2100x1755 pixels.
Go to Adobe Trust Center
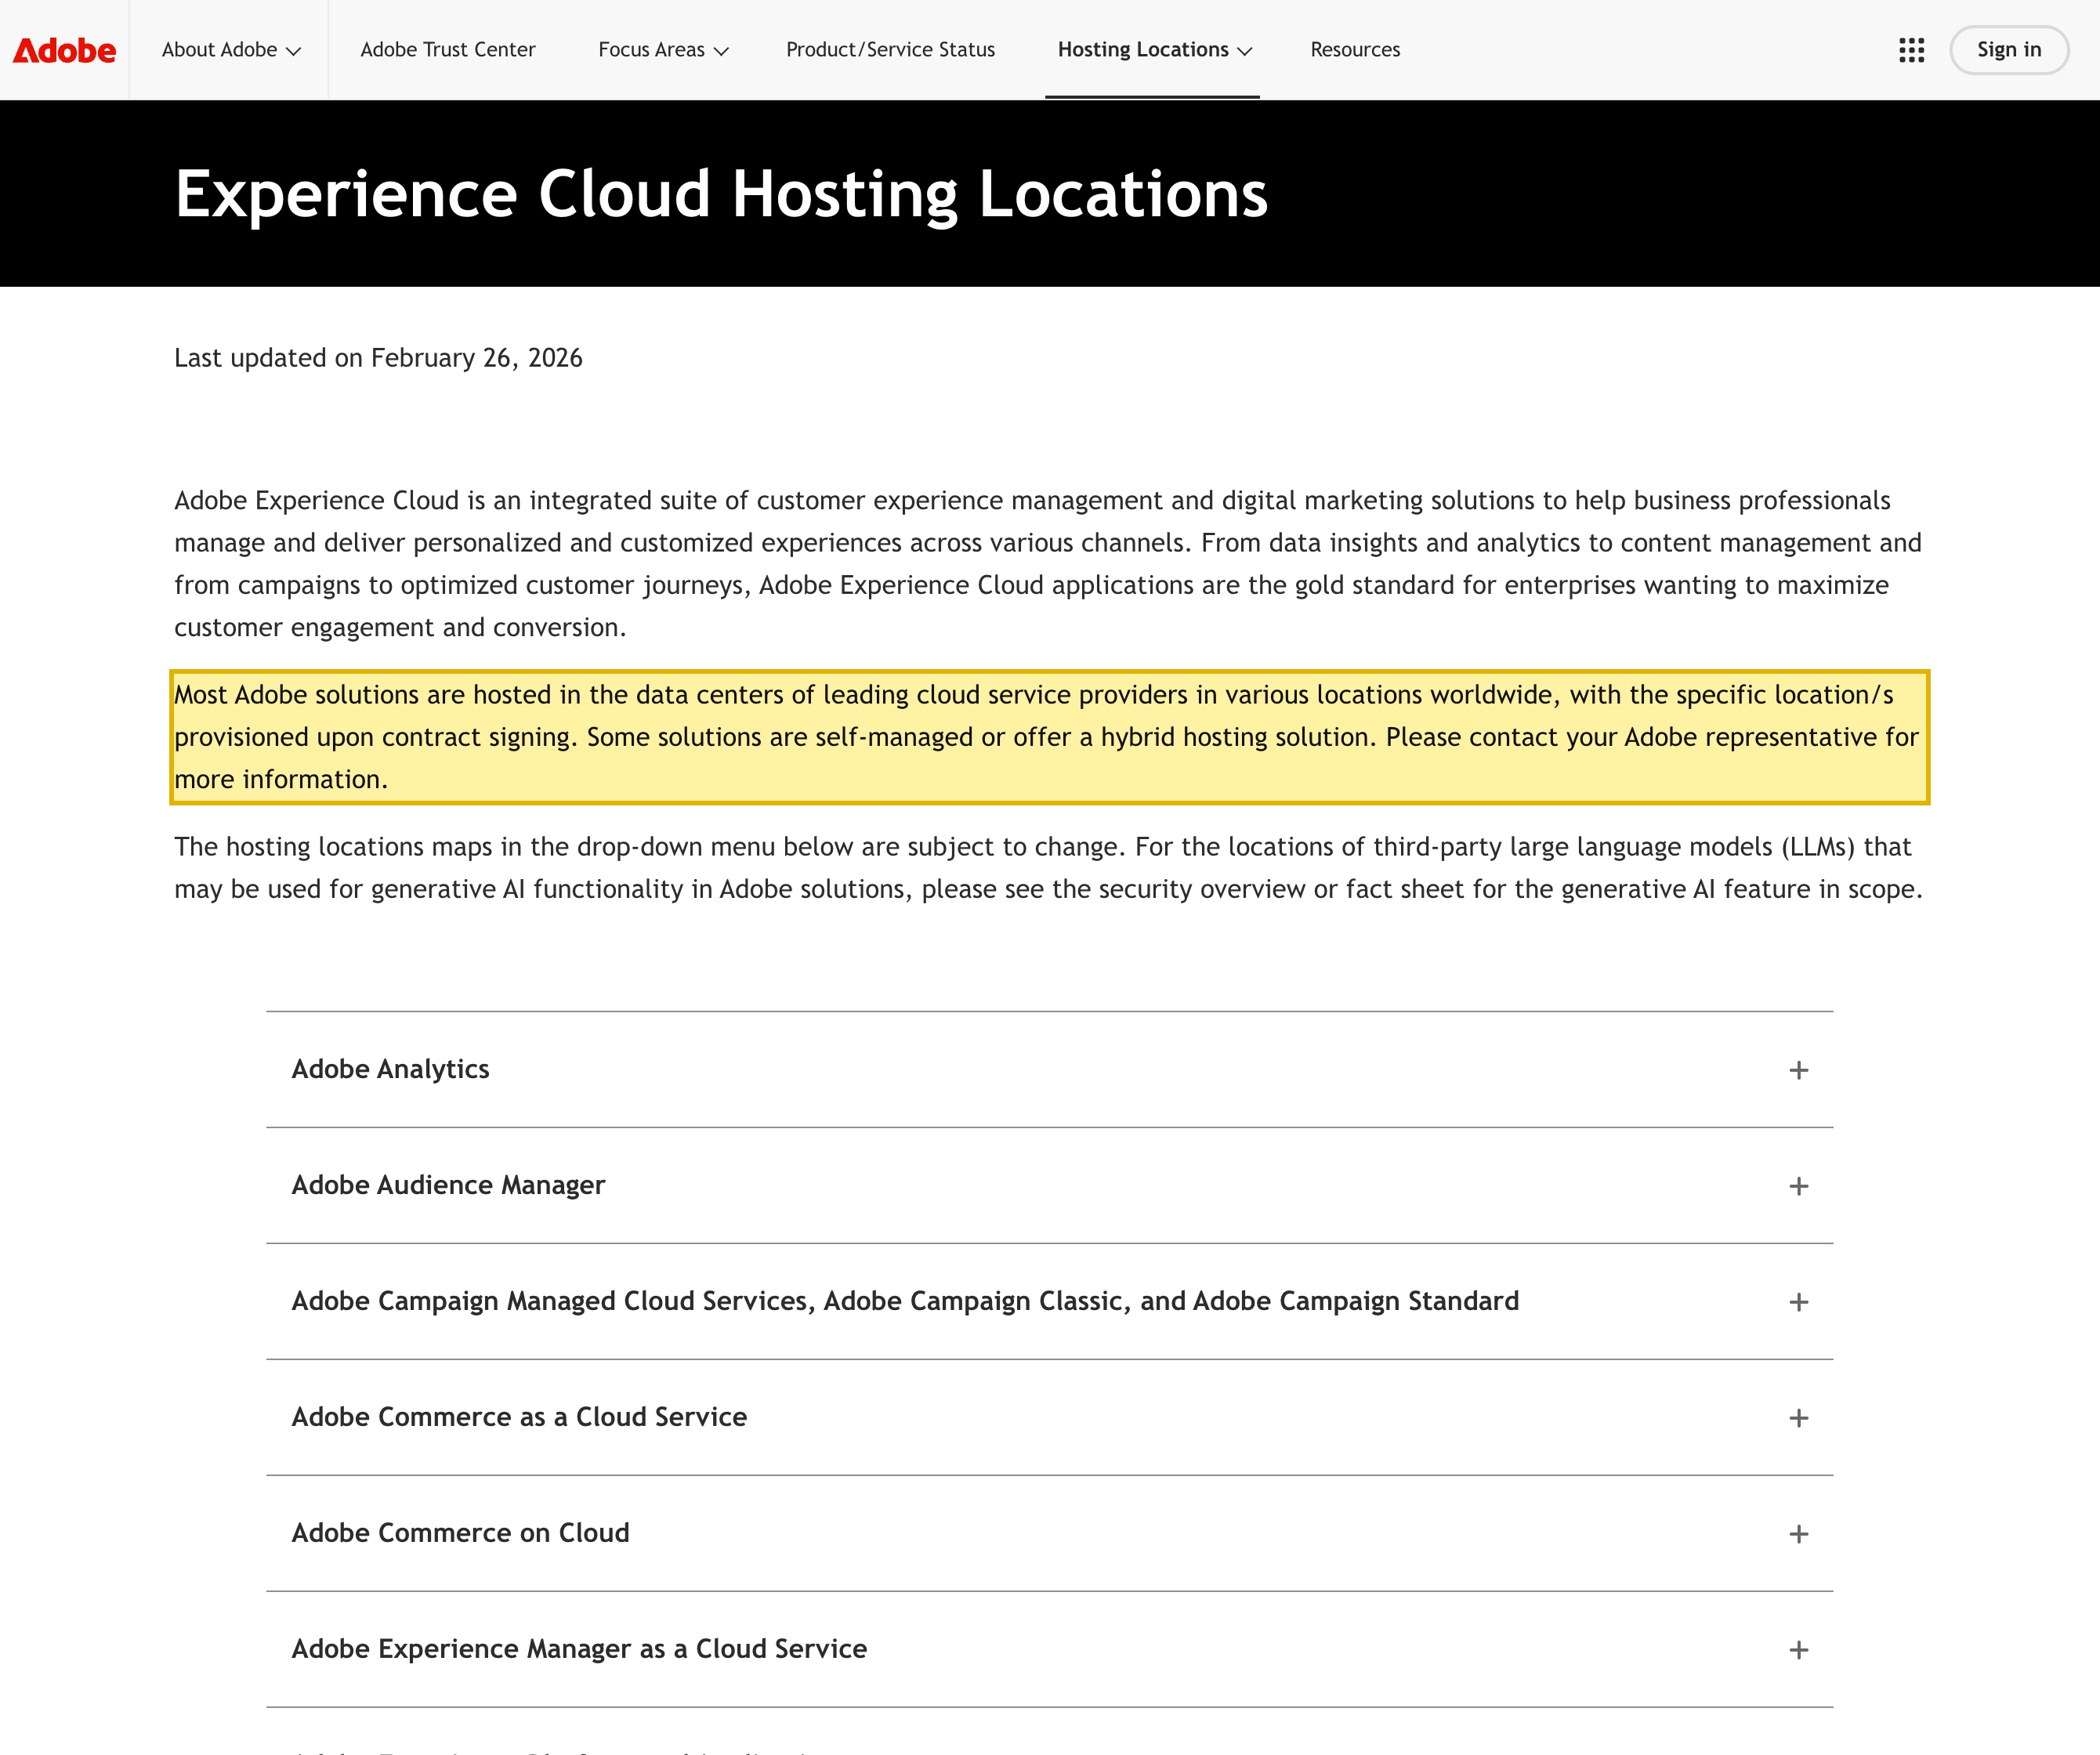pyautogui.click(x=448, y=50)
